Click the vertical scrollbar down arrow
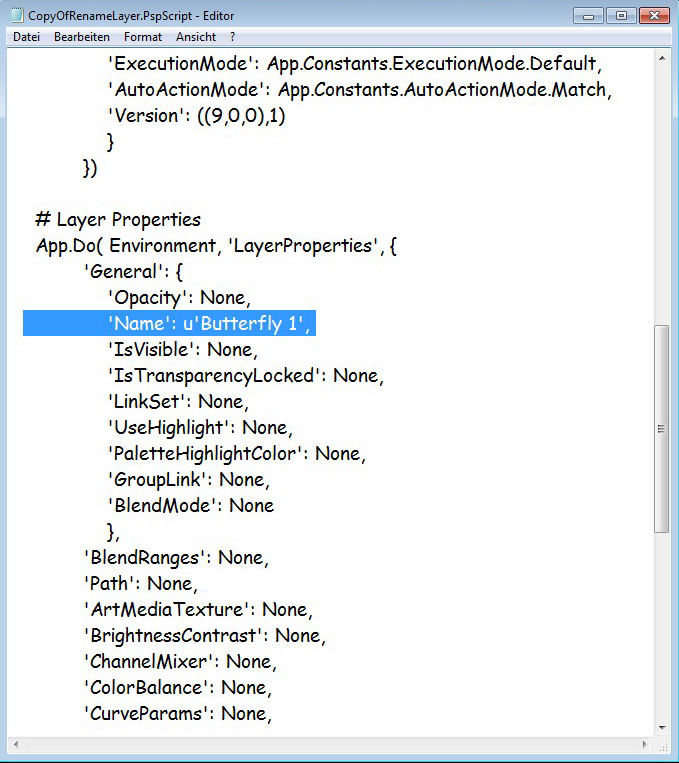 (661, 728)
